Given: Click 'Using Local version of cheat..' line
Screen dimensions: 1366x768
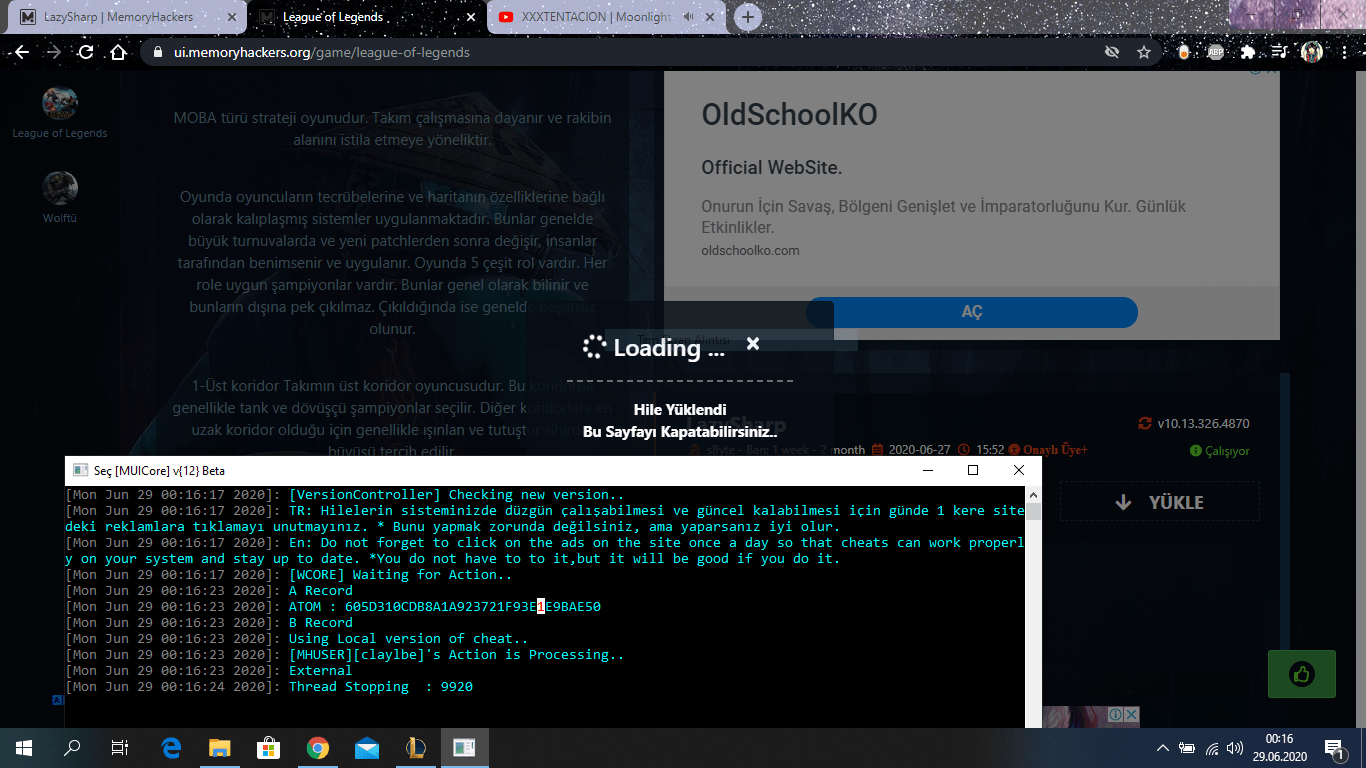Looking at the screenshot, I should [x=409, y=639].
